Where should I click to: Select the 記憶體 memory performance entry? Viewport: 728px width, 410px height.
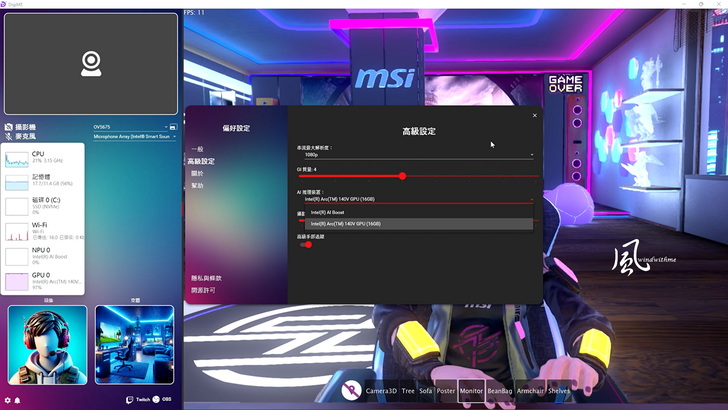coord(43,181)
